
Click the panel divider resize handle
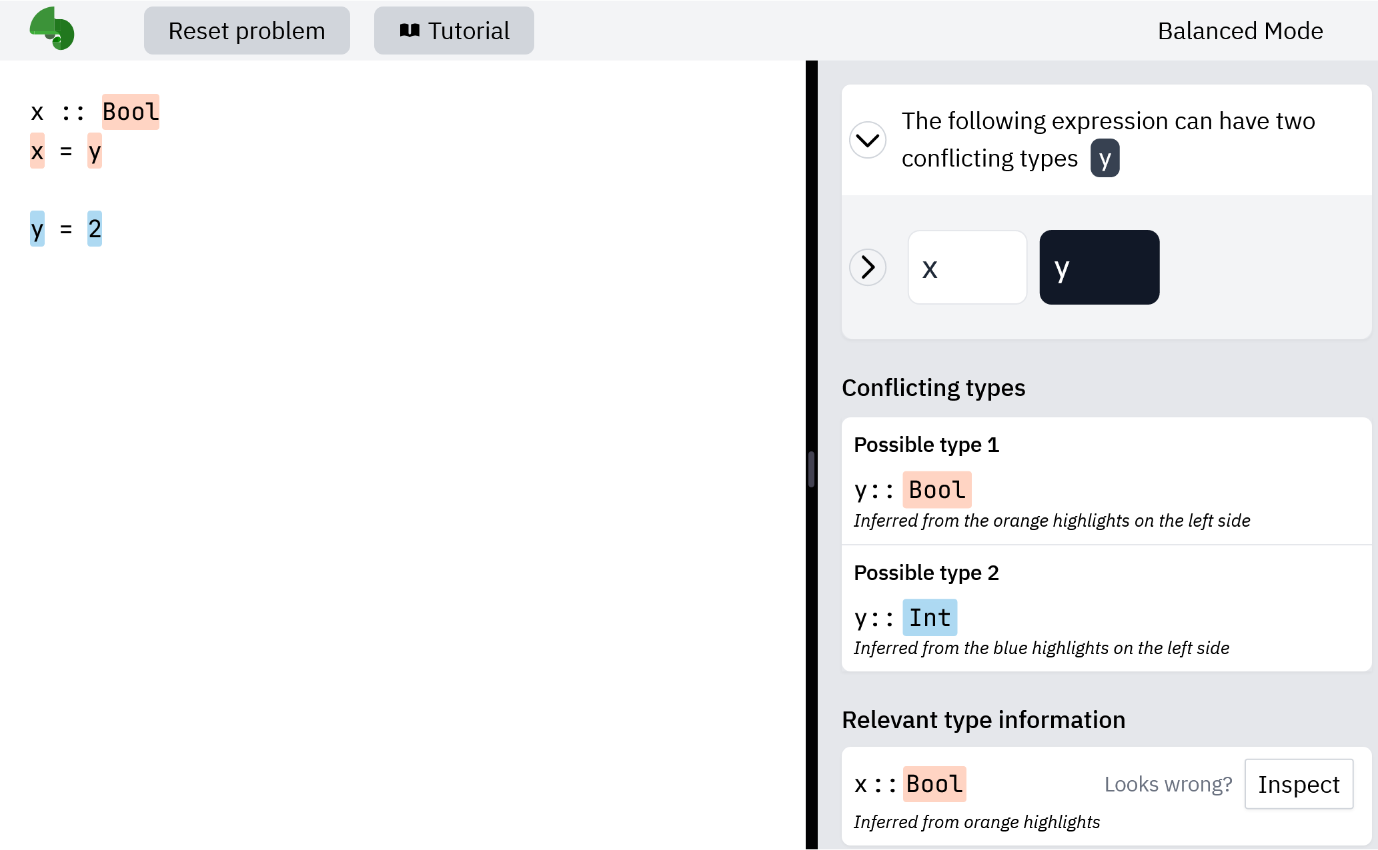click(811, 469)
